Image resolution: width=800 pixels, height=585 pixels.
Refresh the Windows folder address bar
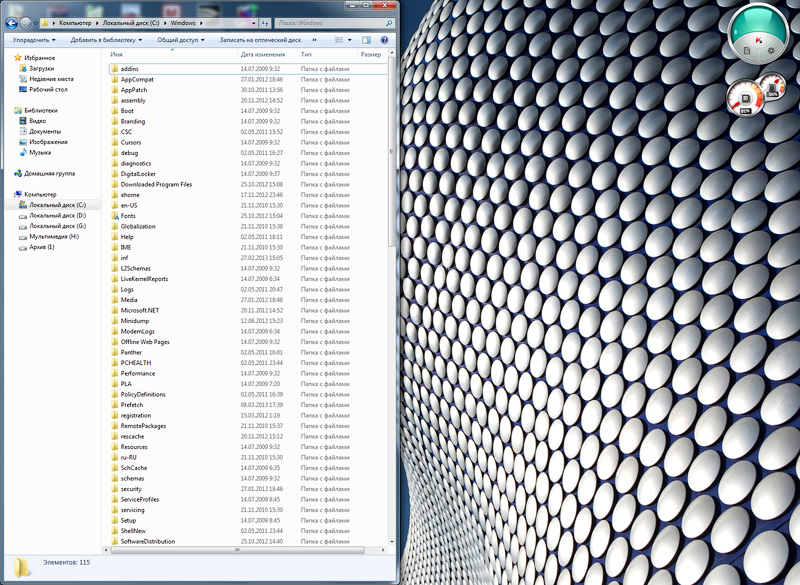click(265, 23)
